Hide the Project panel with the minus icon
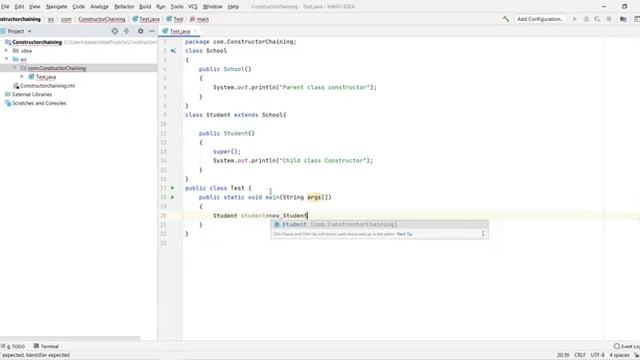Screen dimensions: 640x360 pyautogui.click(x=152, y=31)
